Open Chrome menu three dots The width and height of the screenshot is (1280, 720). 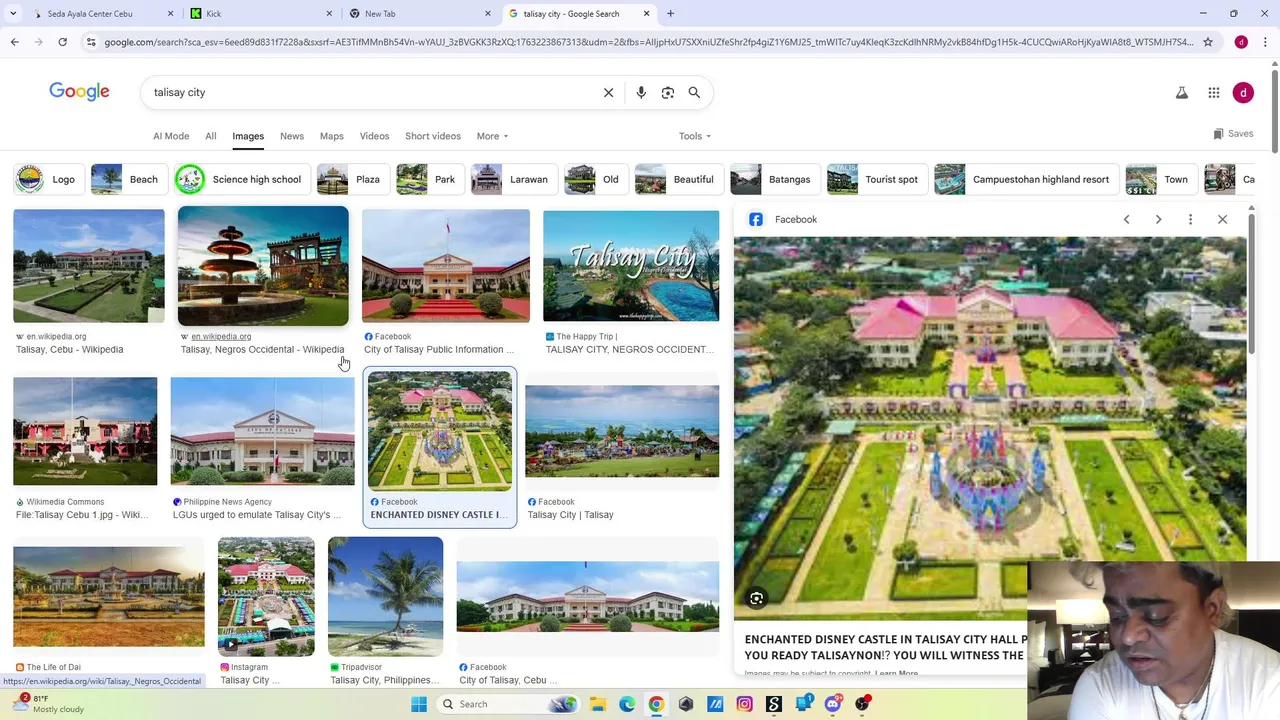(x=1265, y=42)
